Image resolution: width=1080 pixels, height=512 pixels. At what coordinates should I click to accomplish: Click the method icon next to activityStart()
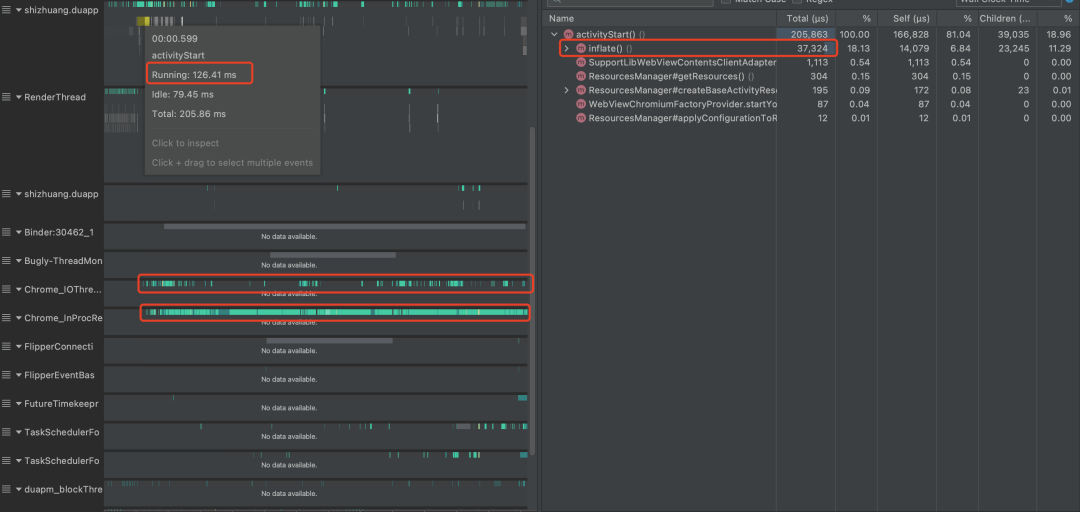(x=568, y=35)
